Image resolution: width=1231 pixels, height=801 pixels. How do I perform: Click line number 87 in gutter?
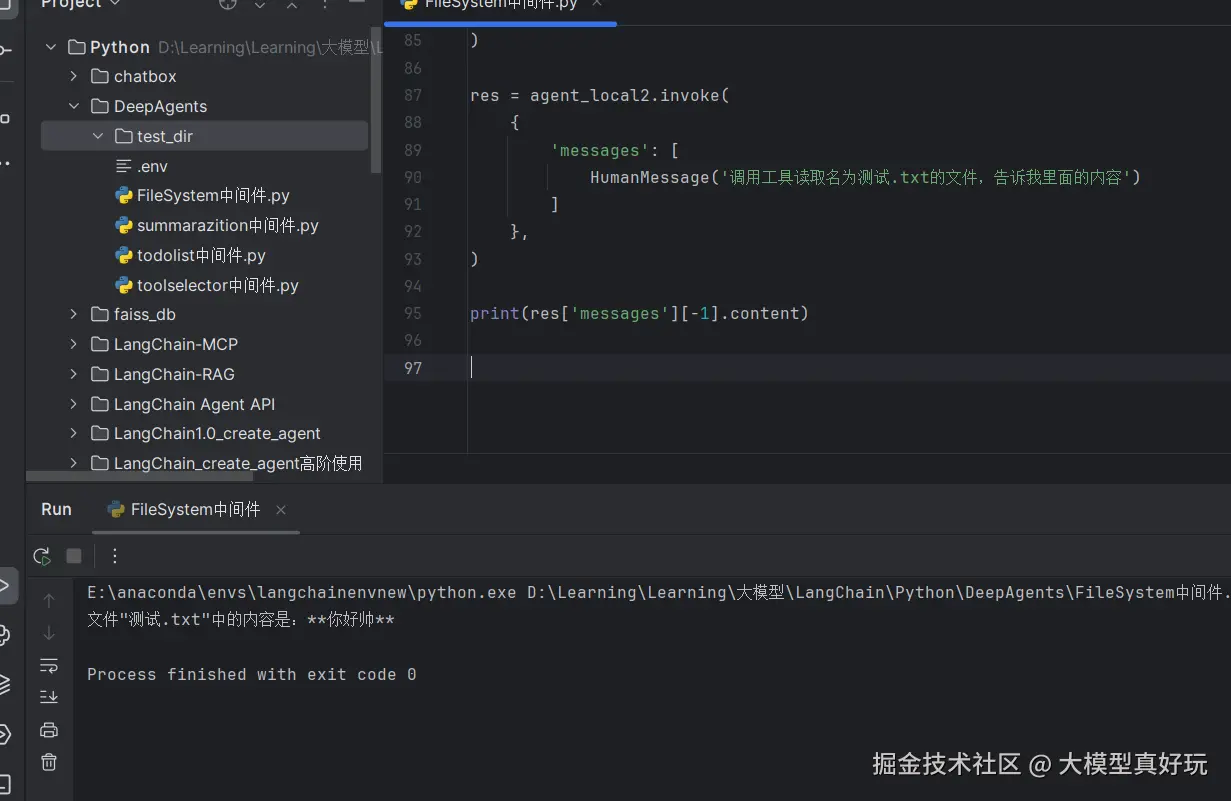click(x=412, y=96)
